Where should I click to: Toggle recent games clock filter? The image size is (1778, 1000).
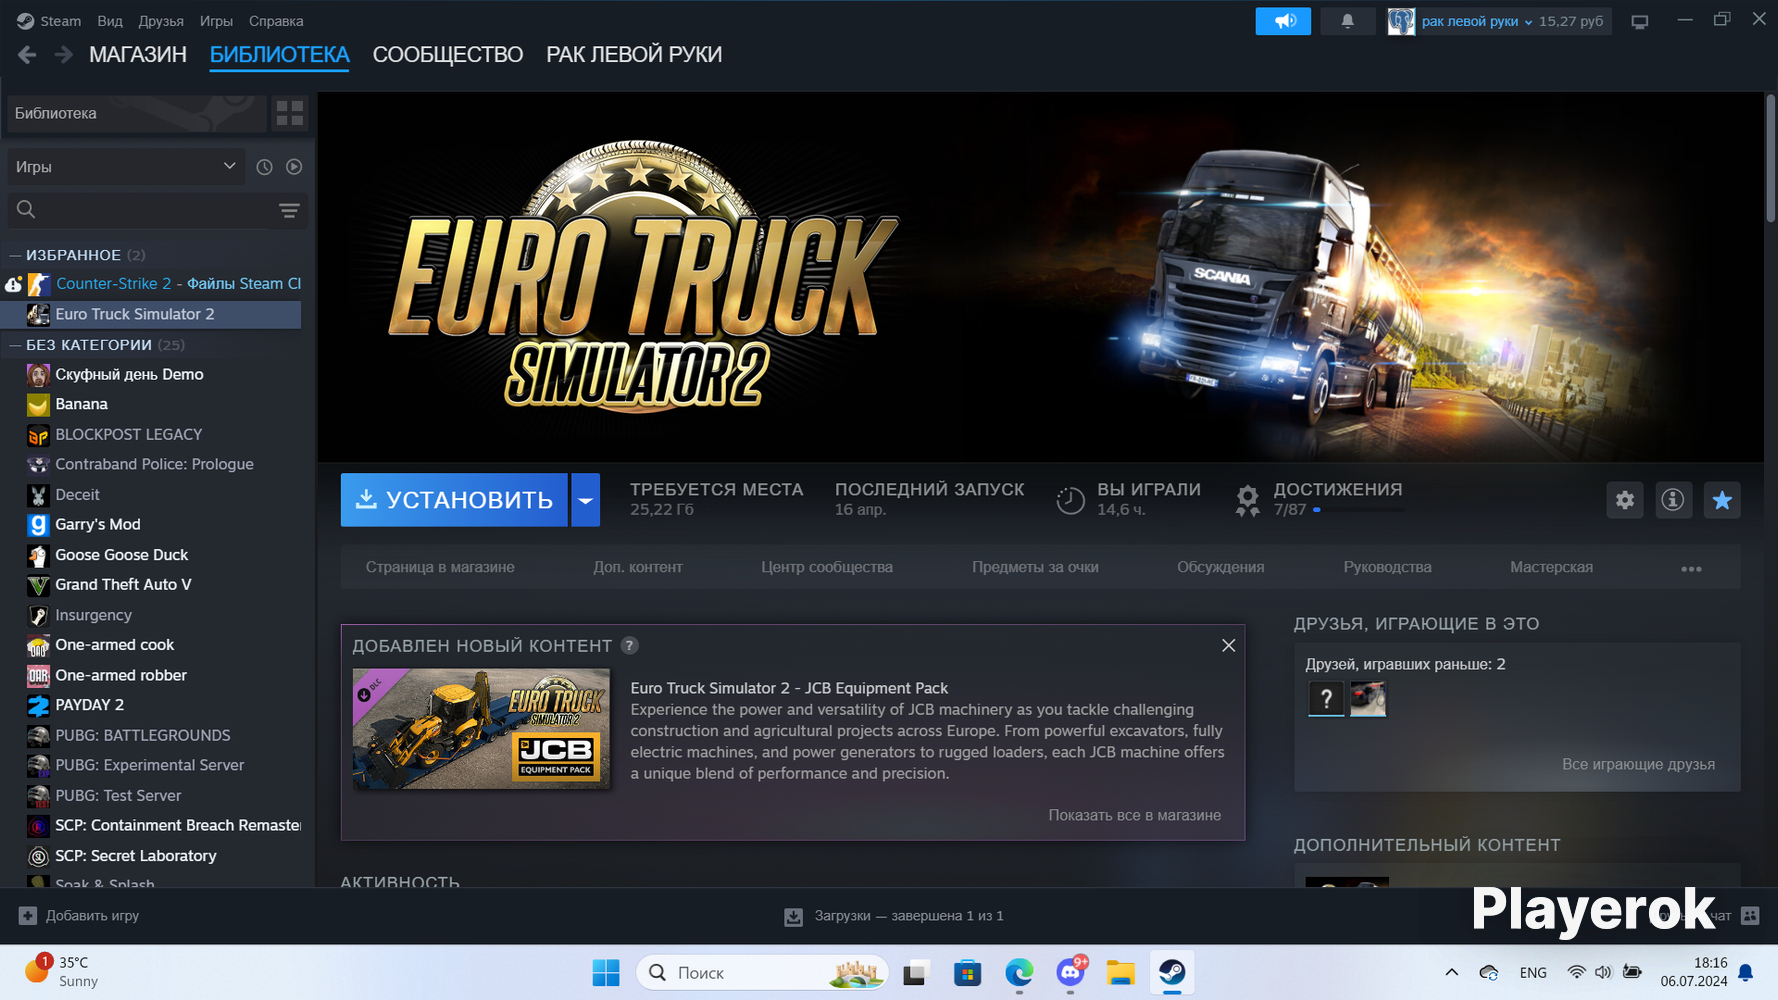[x=264, y=167]
